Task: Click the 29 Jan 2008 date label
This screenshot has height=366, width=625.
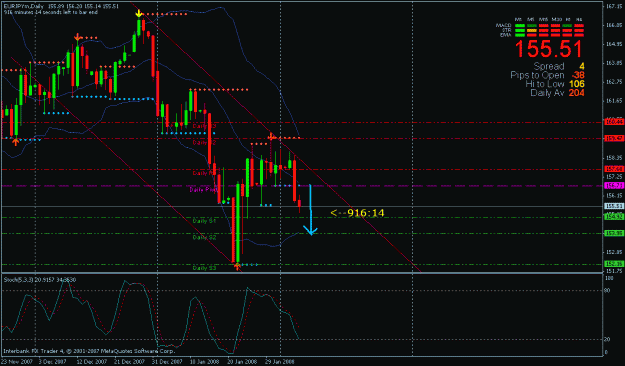Action: (x=280, y=362)
